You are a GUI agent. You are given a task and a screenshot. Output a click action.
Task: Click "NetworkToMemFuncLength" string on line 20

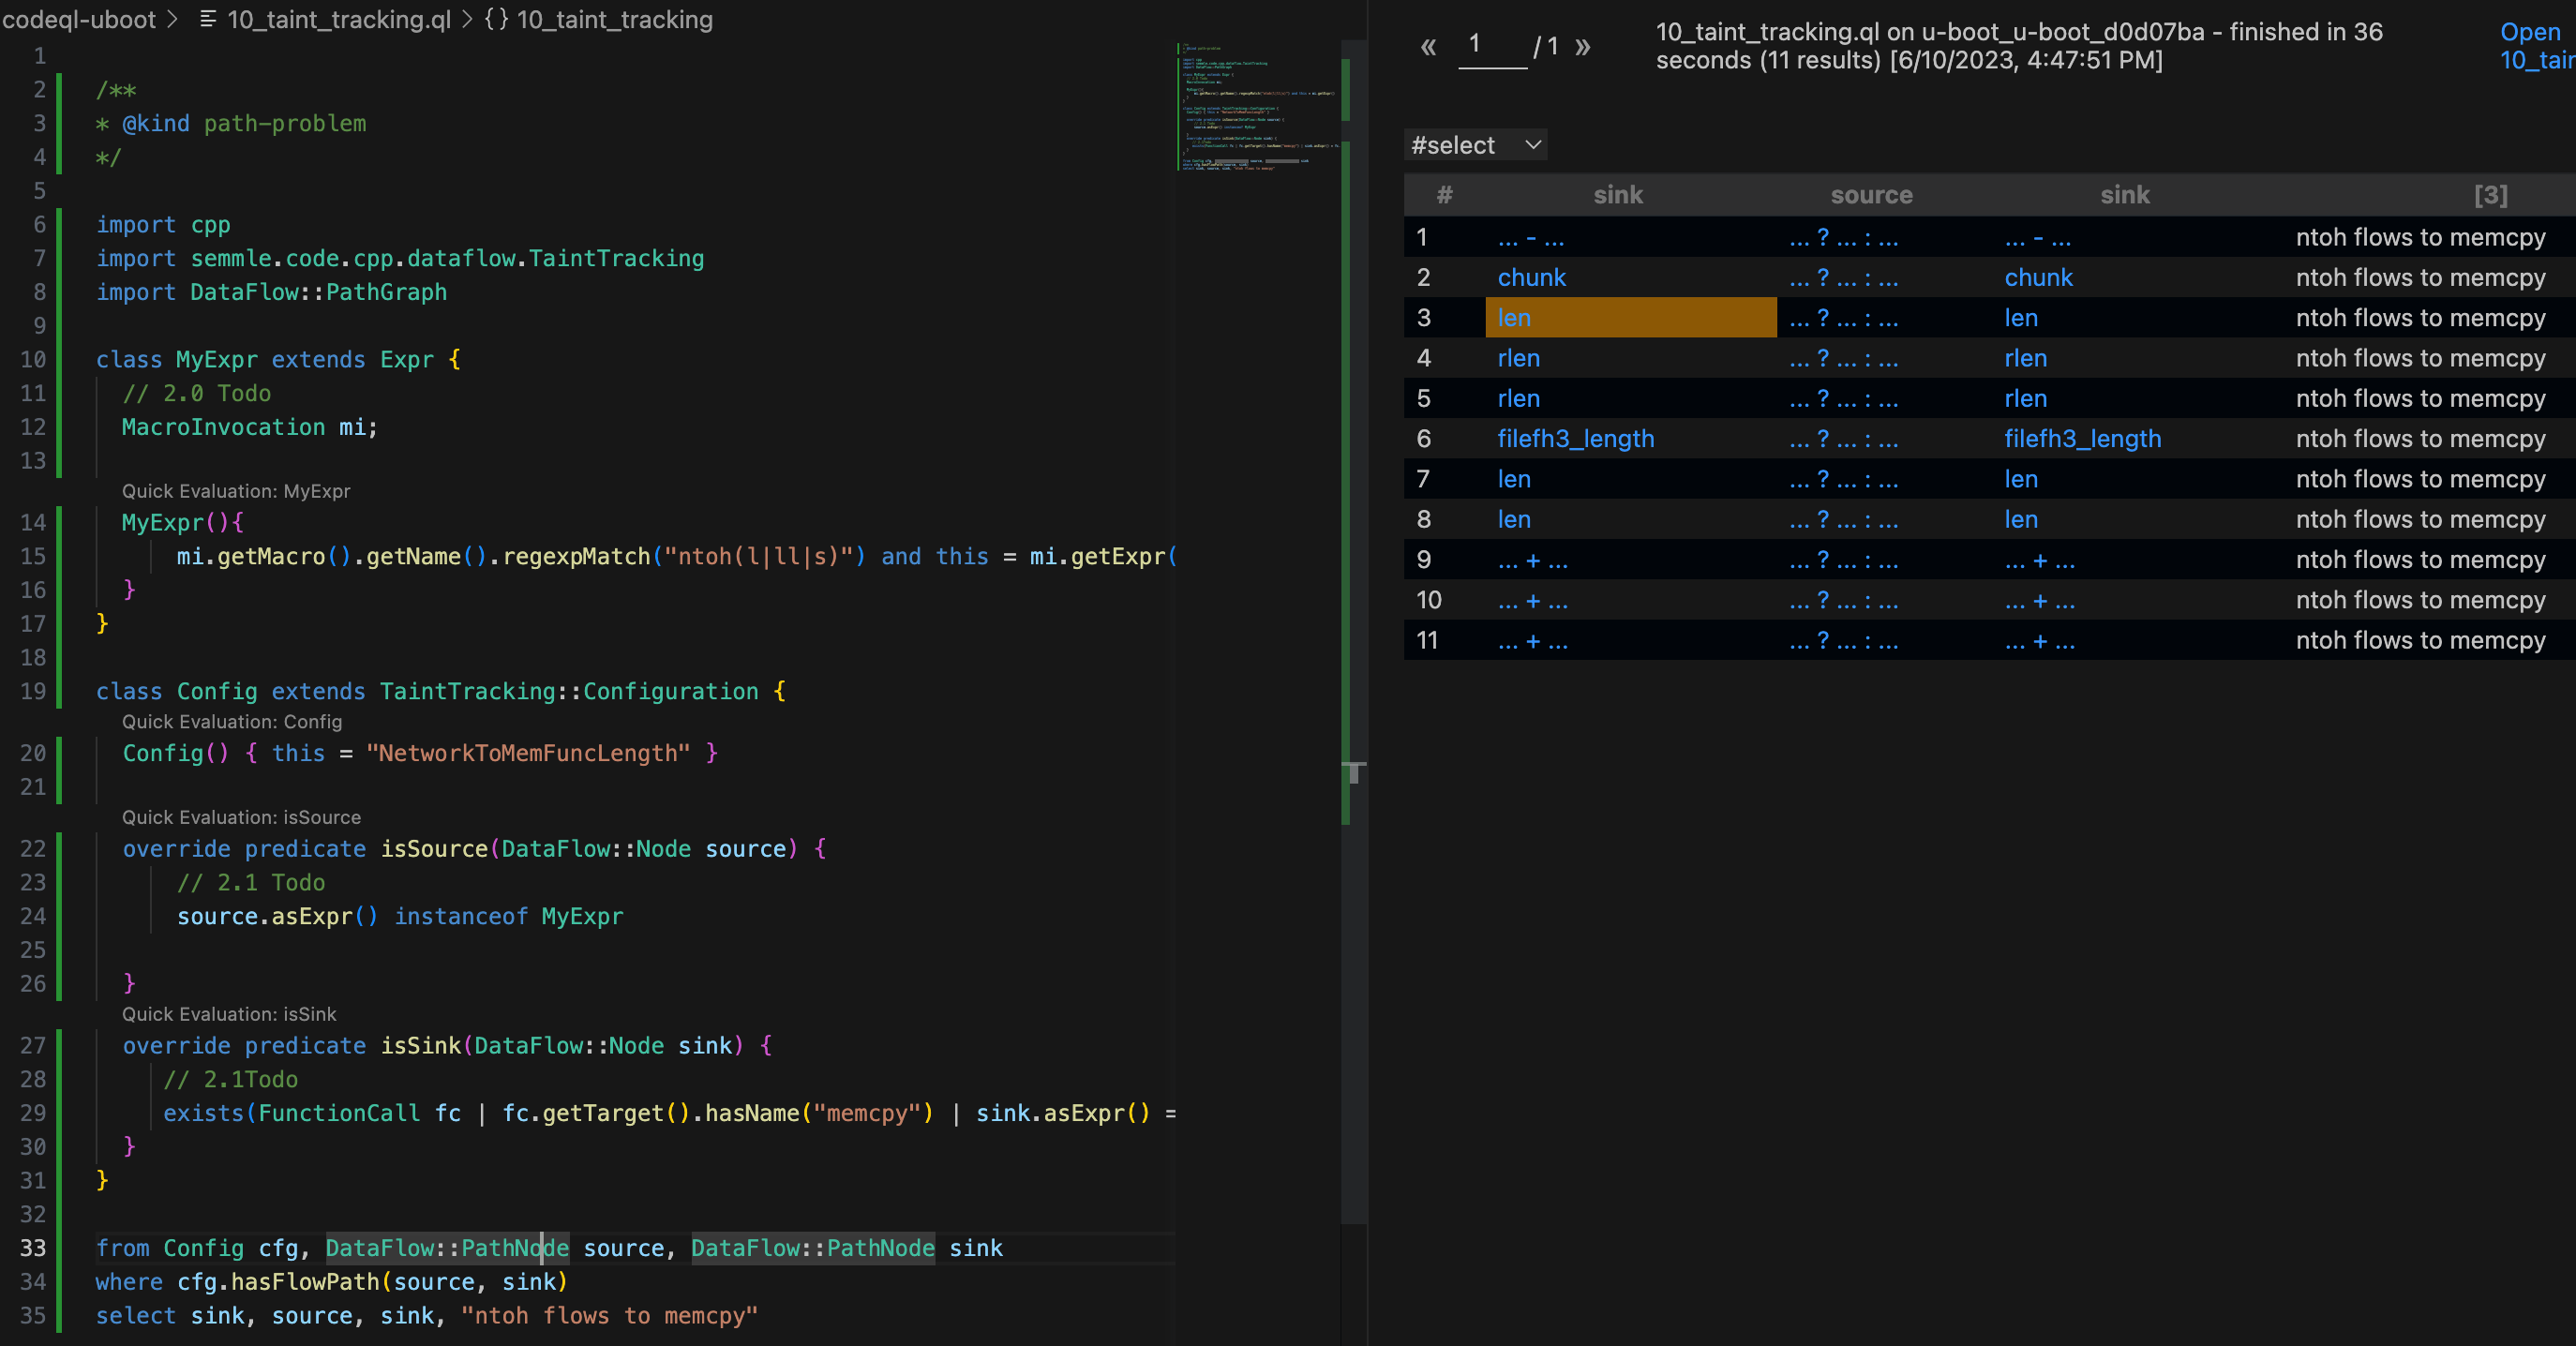click(528, 753)
